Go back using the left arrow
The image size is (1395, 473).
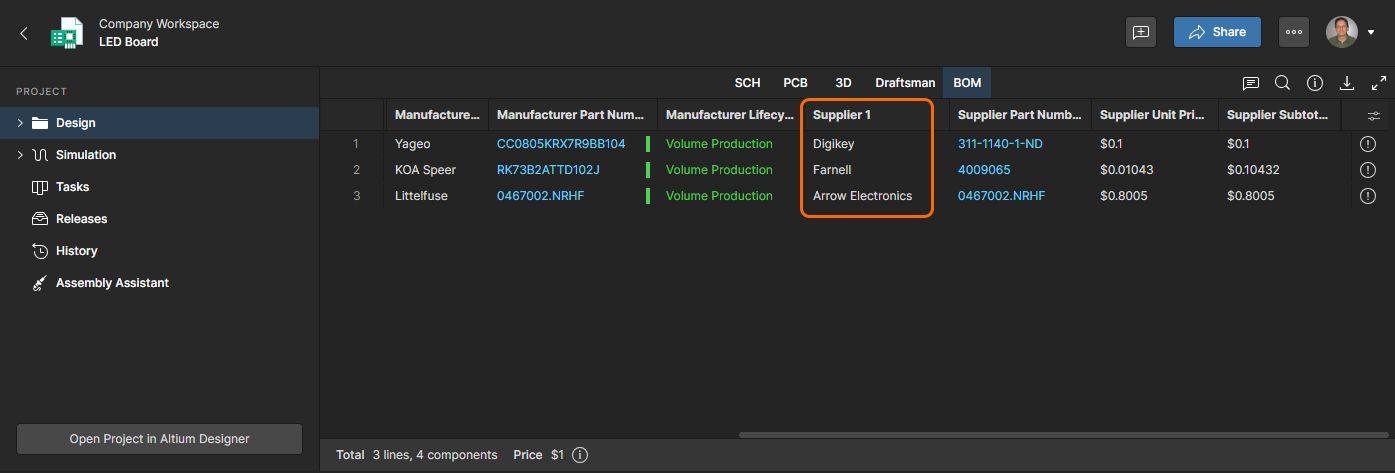(24, 33)
